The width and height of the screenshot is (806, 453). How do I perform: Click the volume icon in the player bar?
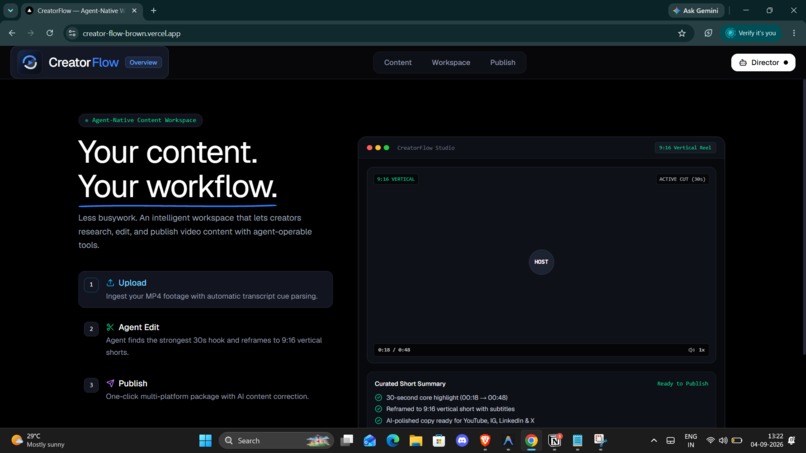pyautogui.click(x=691, y=350)
